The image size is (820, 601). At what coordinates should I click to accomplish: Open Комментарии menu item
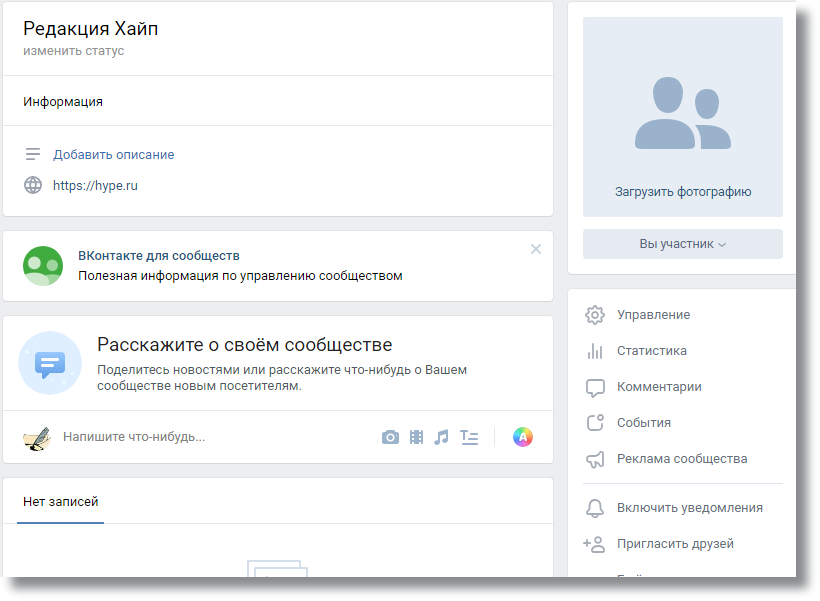tap(659, 387)
